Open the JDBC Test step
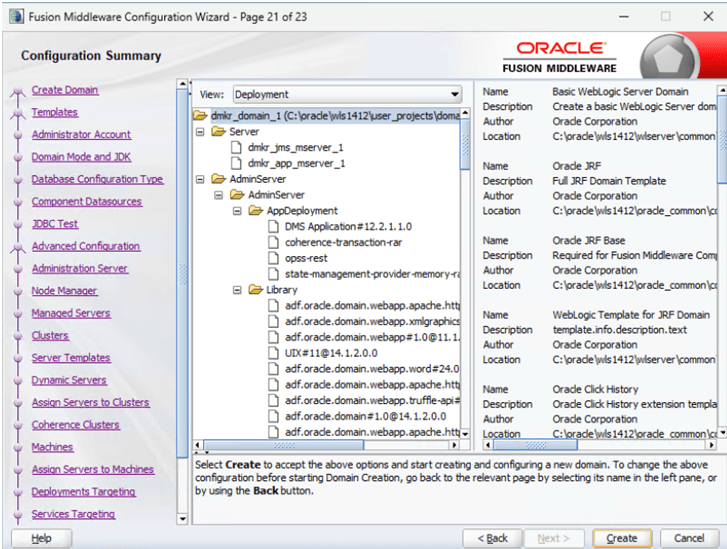 [x=55, y=224]
